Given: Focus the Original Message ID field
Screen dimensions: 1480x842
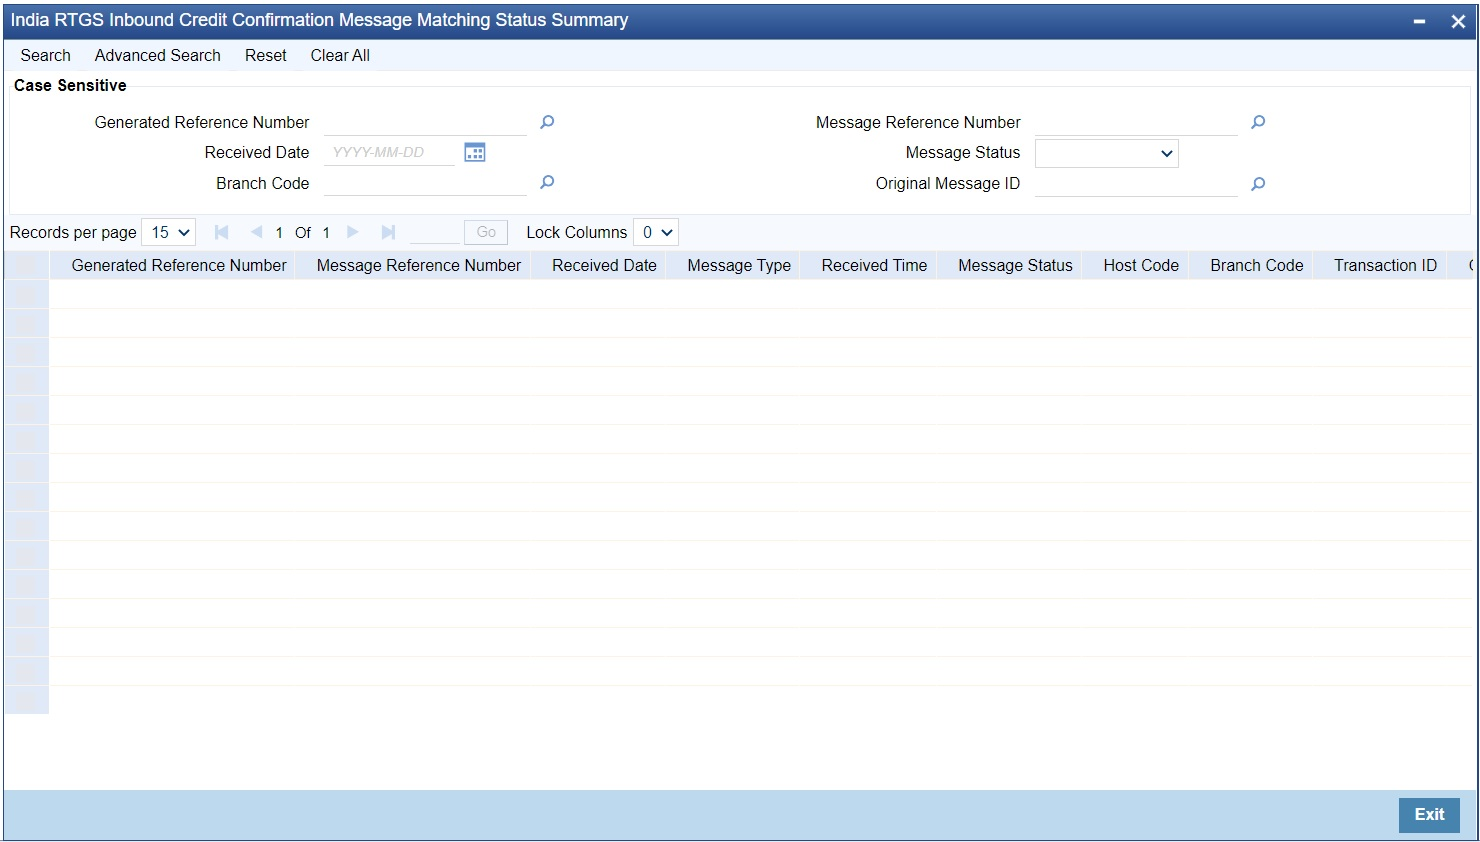Looking at the screenshot, I should 1136,184.
